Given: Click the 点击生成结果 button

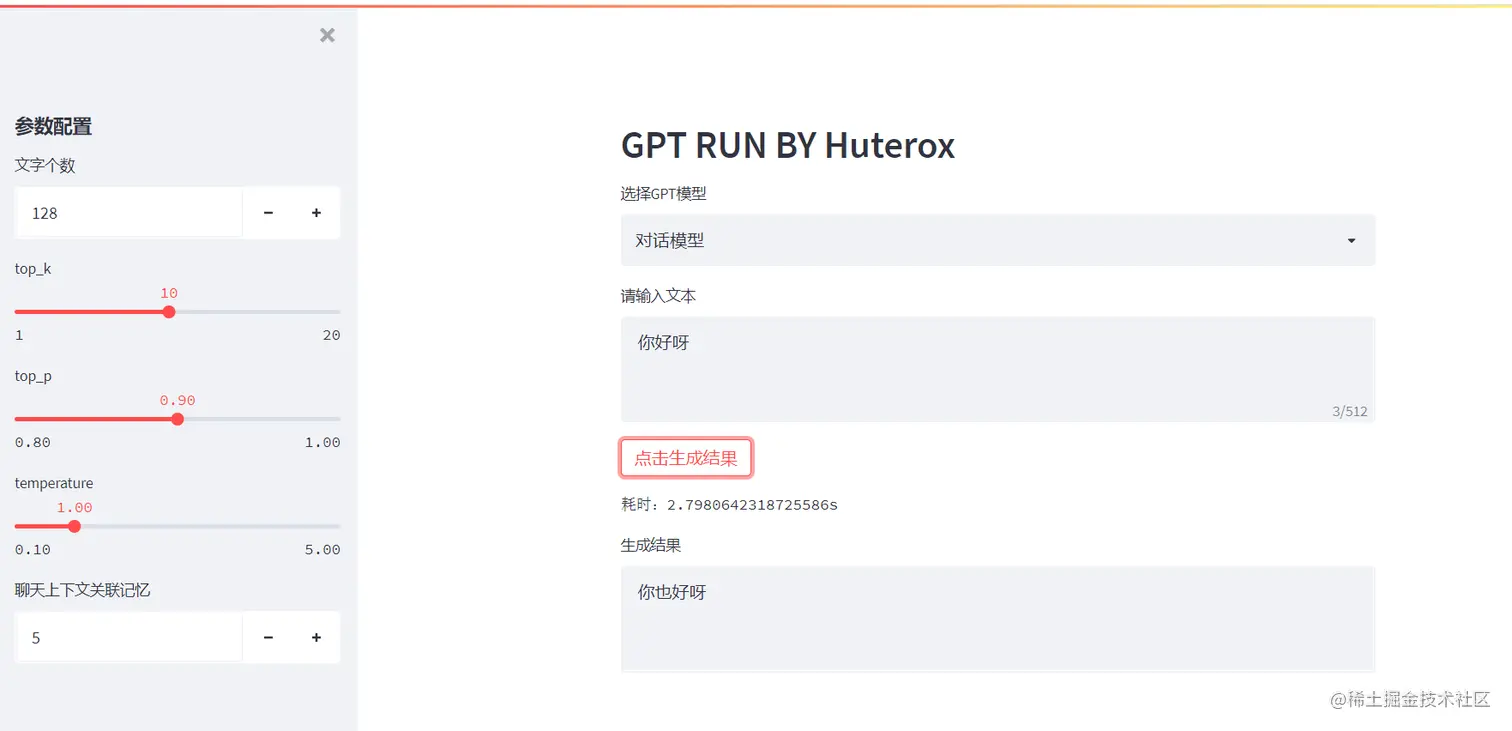Looking at the screenshot, I should pyautogui.click(x=686, y=458).
